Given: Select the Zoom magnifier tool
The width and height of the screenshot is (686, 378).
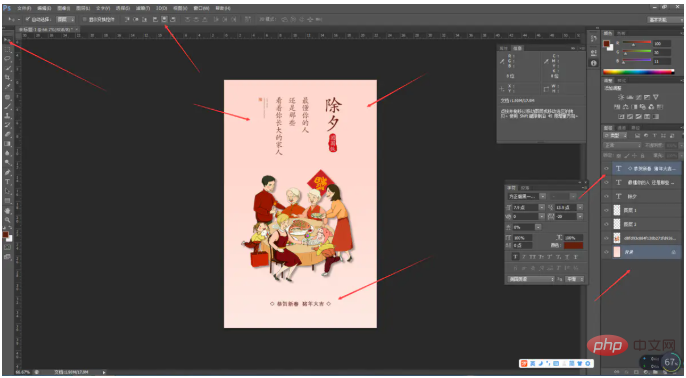Looking at the screenshot, I should click(x=7, y=220).
